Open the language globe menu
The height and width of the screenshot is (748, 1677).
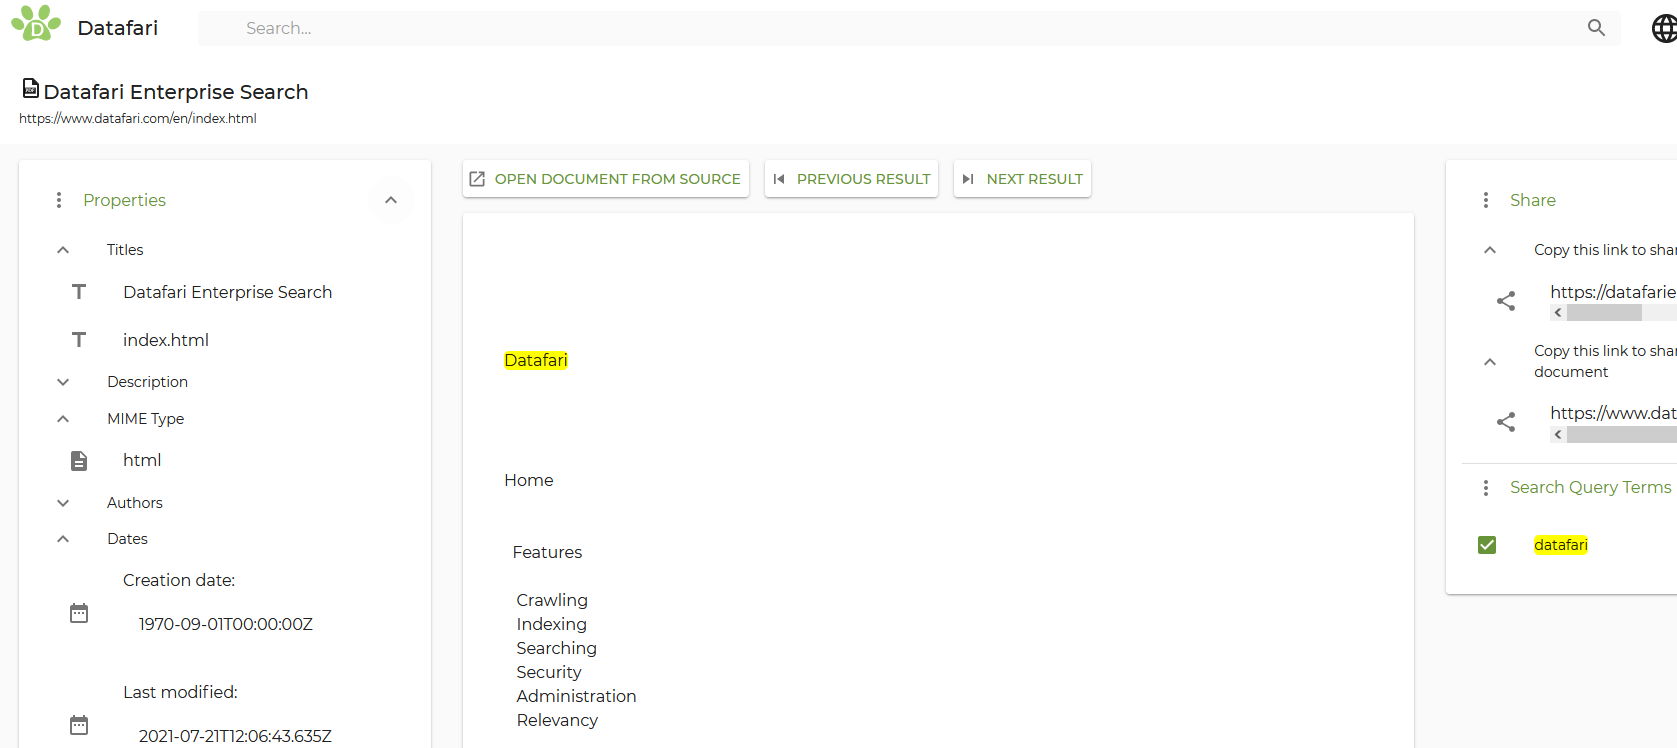pos(1664,29)
